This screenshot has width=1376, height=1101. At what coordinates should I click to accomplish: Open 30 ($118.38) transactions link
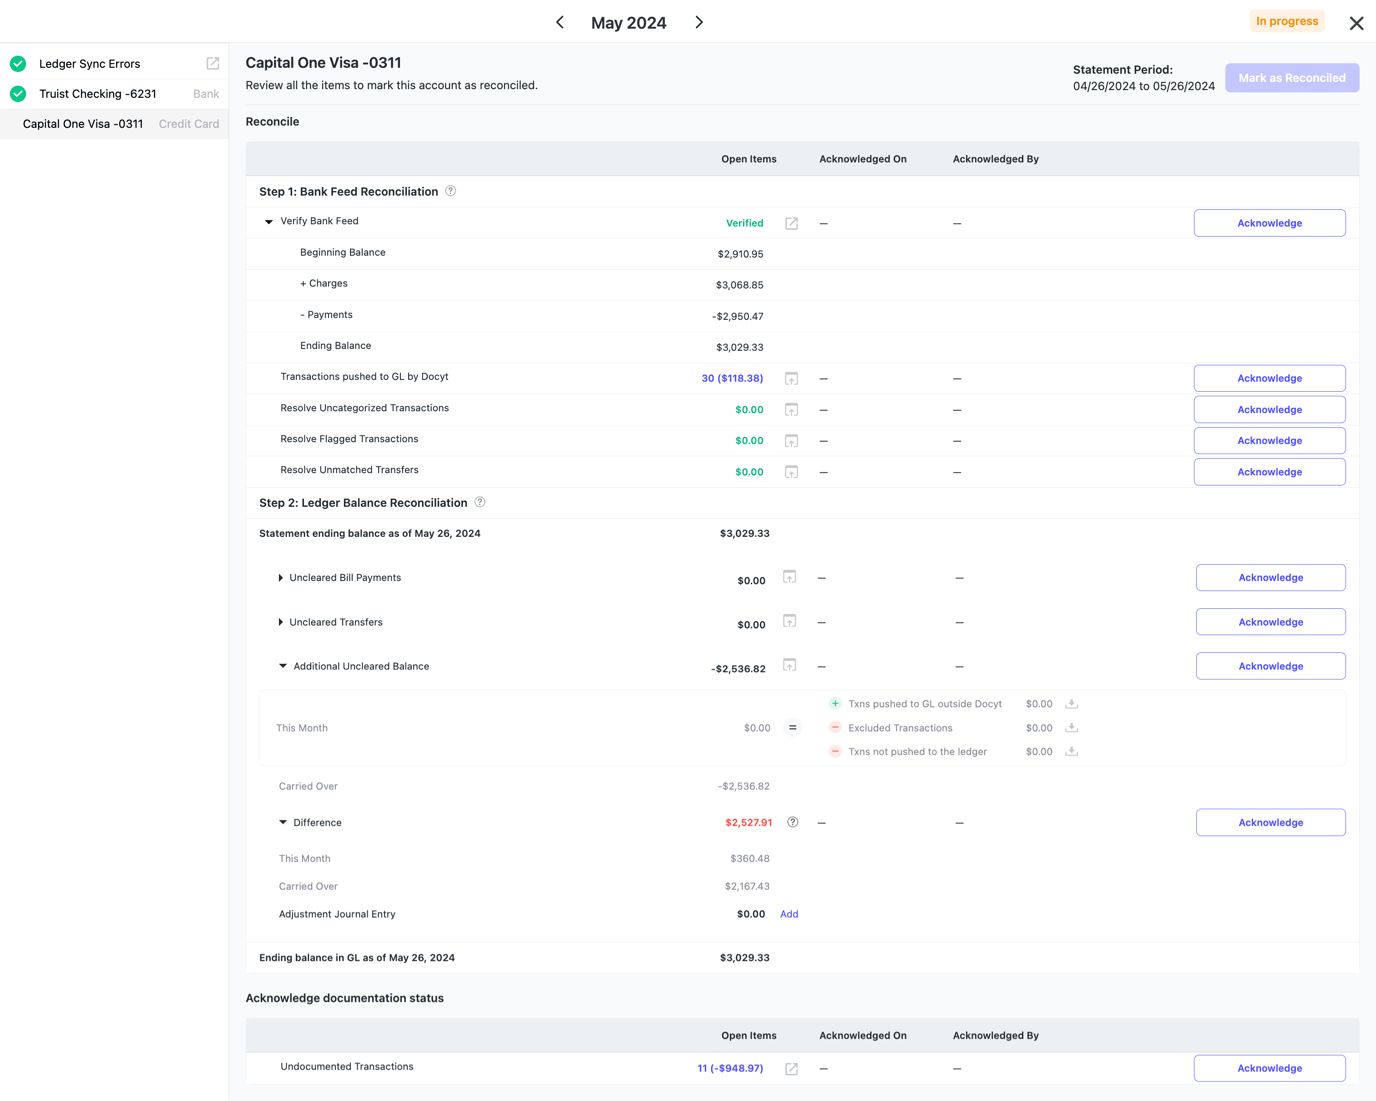coord(732,378)
